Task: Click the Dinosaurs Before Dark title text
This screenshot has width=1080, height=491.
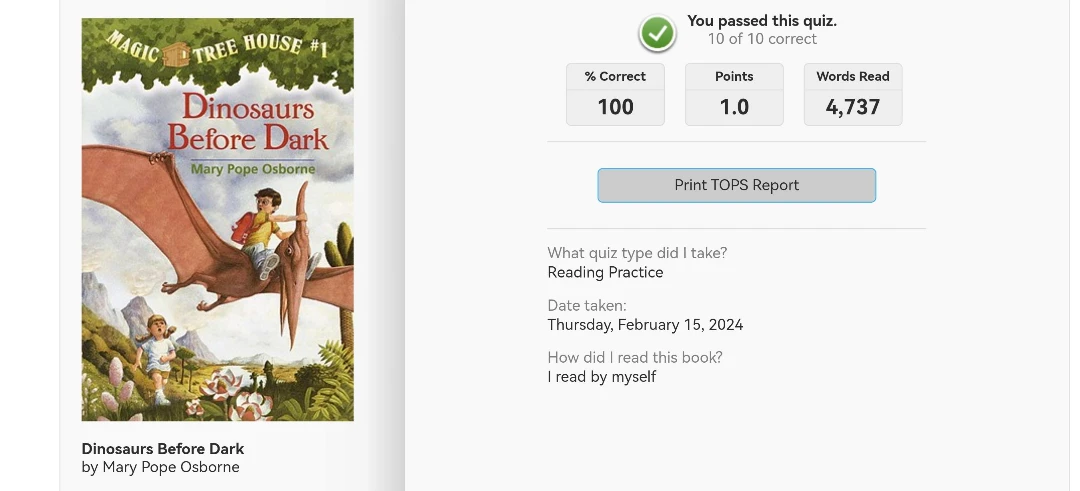Action: [x=163, y=448]
